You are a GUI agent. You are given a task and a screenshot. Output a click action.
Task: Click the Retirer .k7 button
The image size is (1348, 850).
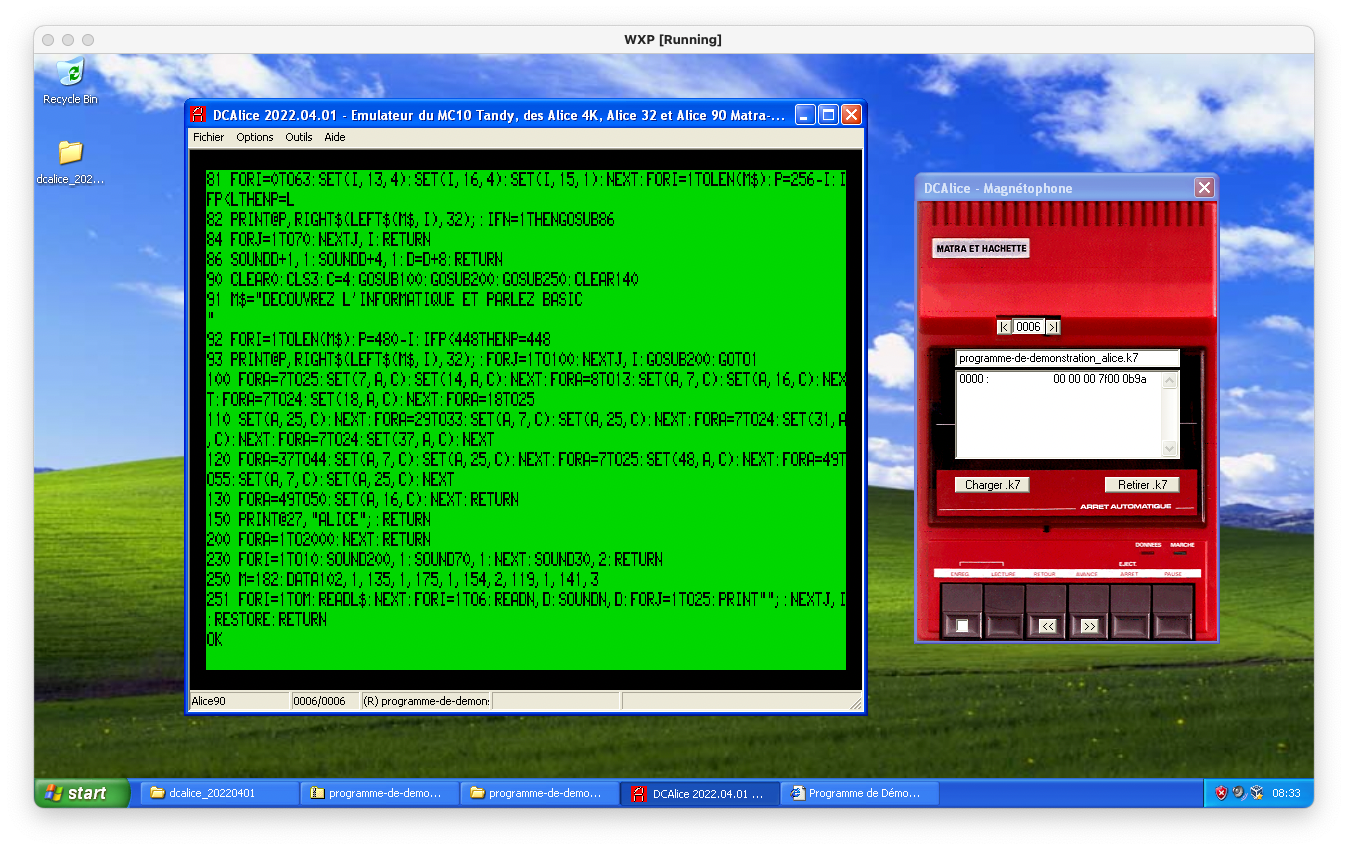pyautogui.click(x=1142, y=485)
